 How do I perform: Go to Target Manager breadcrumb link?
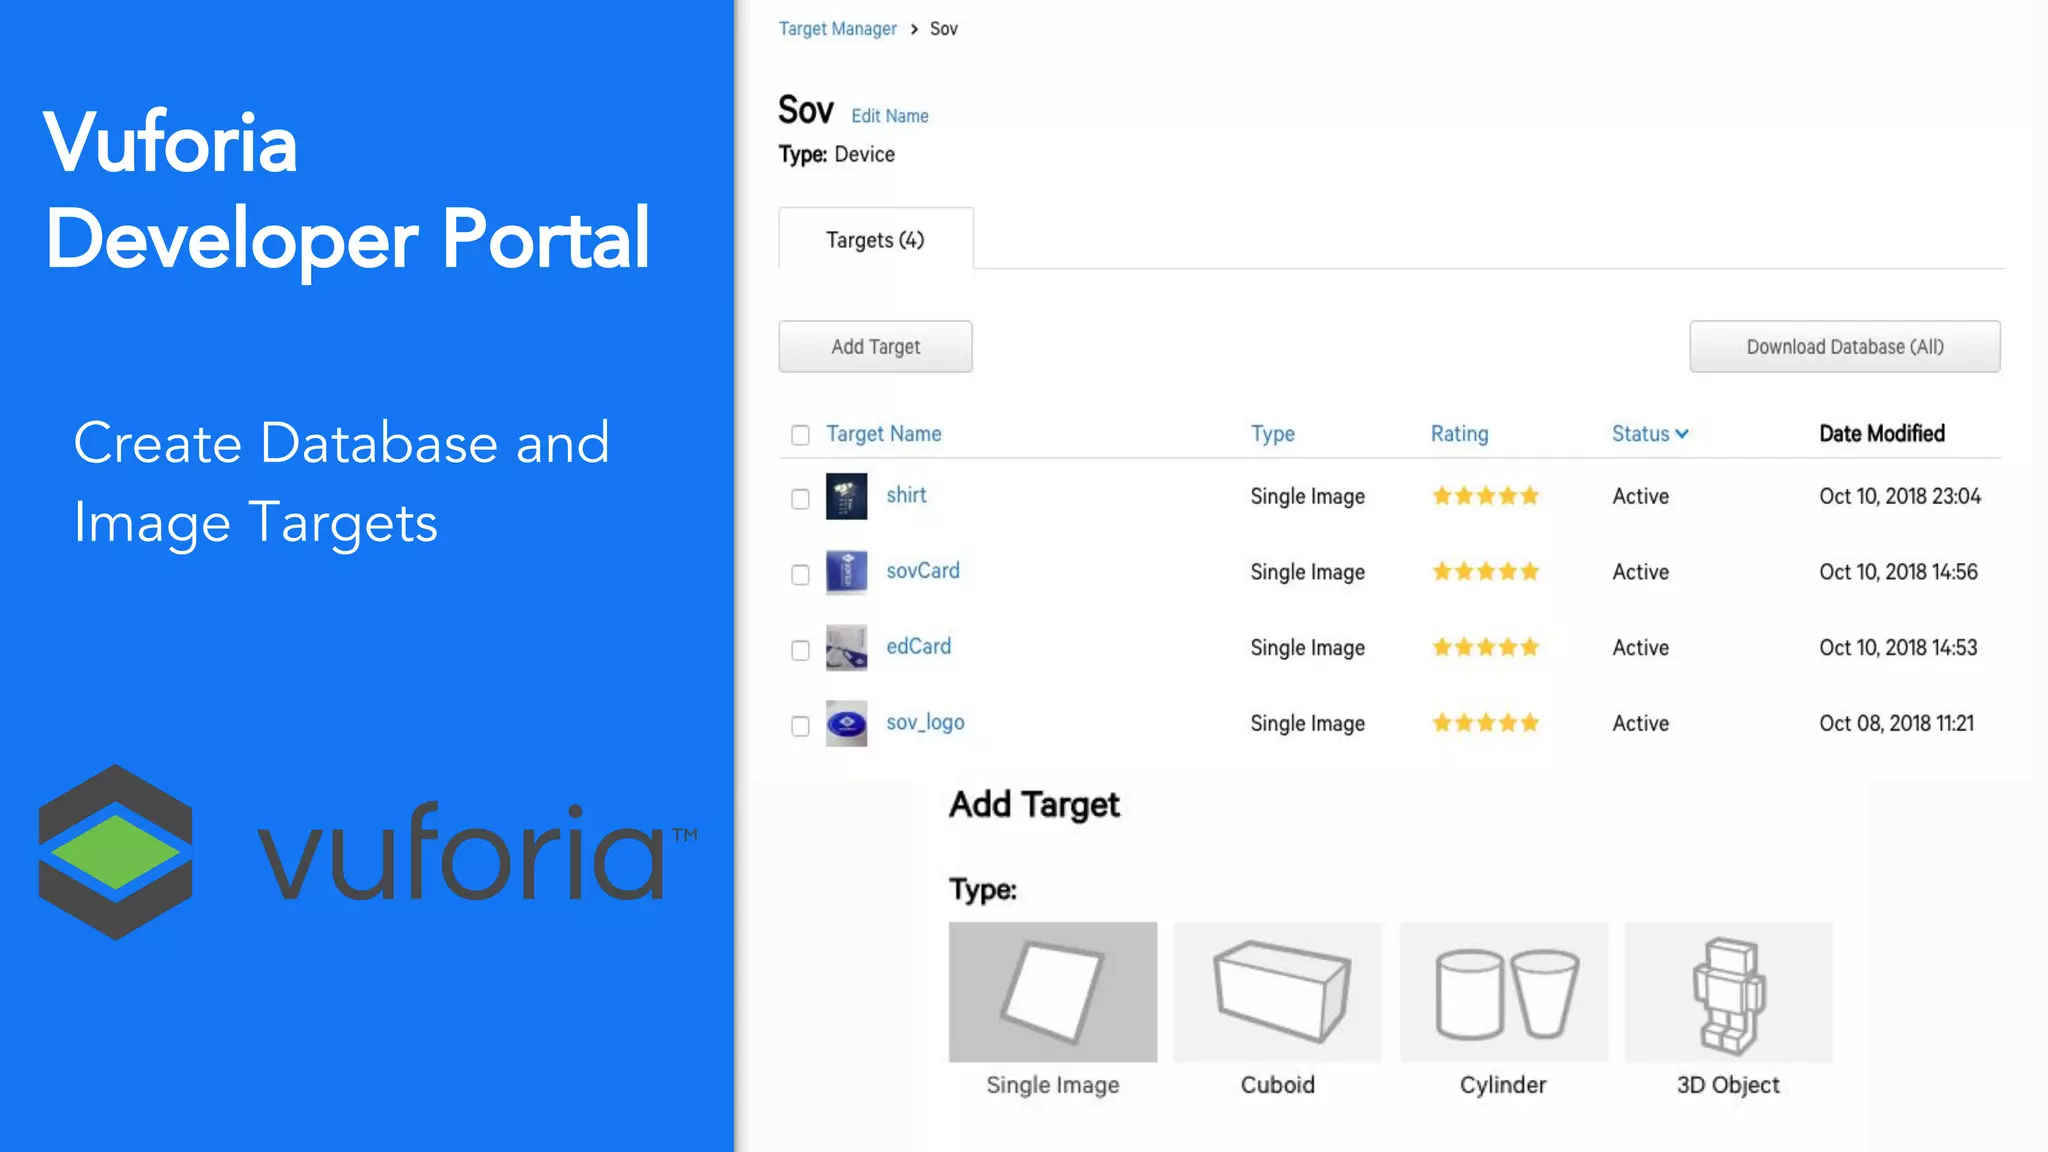(x=838, y=29)
